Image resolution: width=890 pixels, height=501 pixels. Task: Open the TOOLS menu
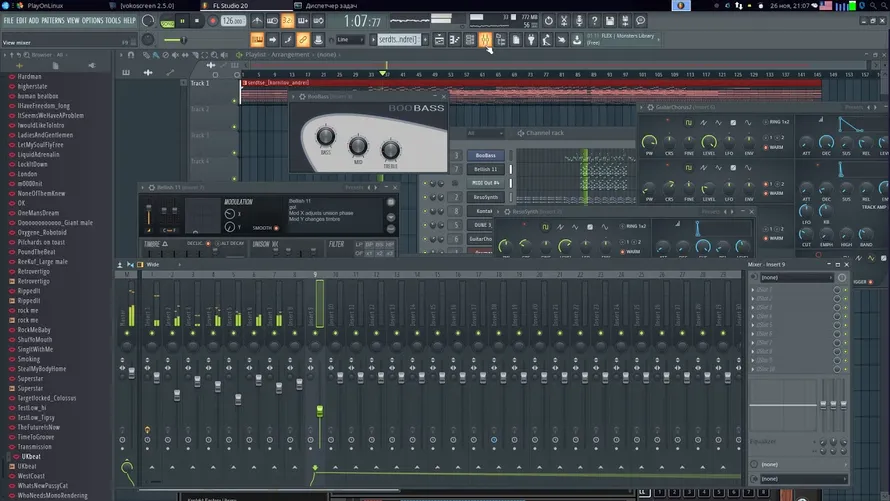pos(113,20)
